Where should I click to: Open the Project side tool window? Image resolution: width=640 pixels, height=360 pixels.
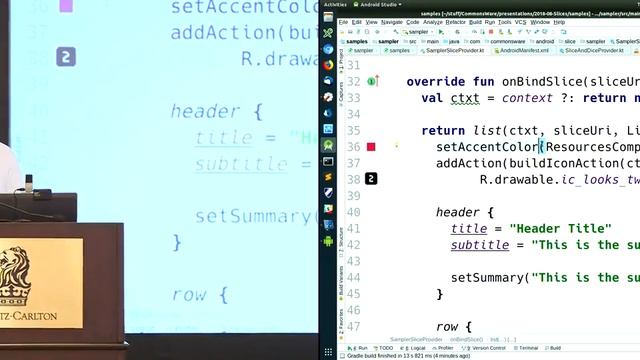[341, 62]
